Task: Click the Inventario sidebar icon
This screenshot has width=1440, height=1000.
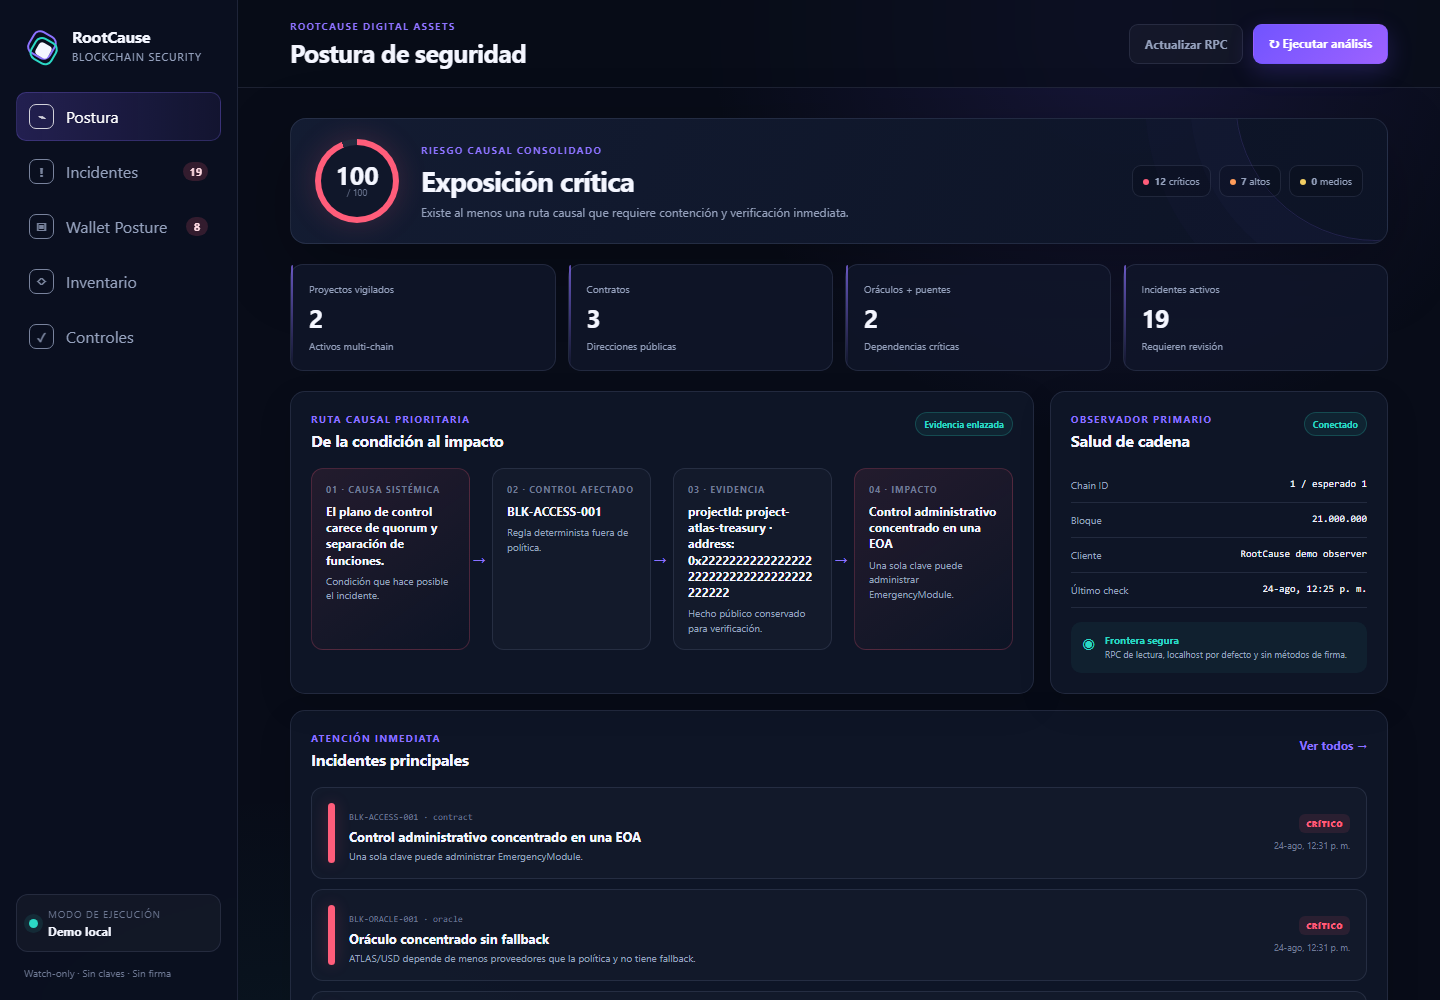Action: point(41,282)
